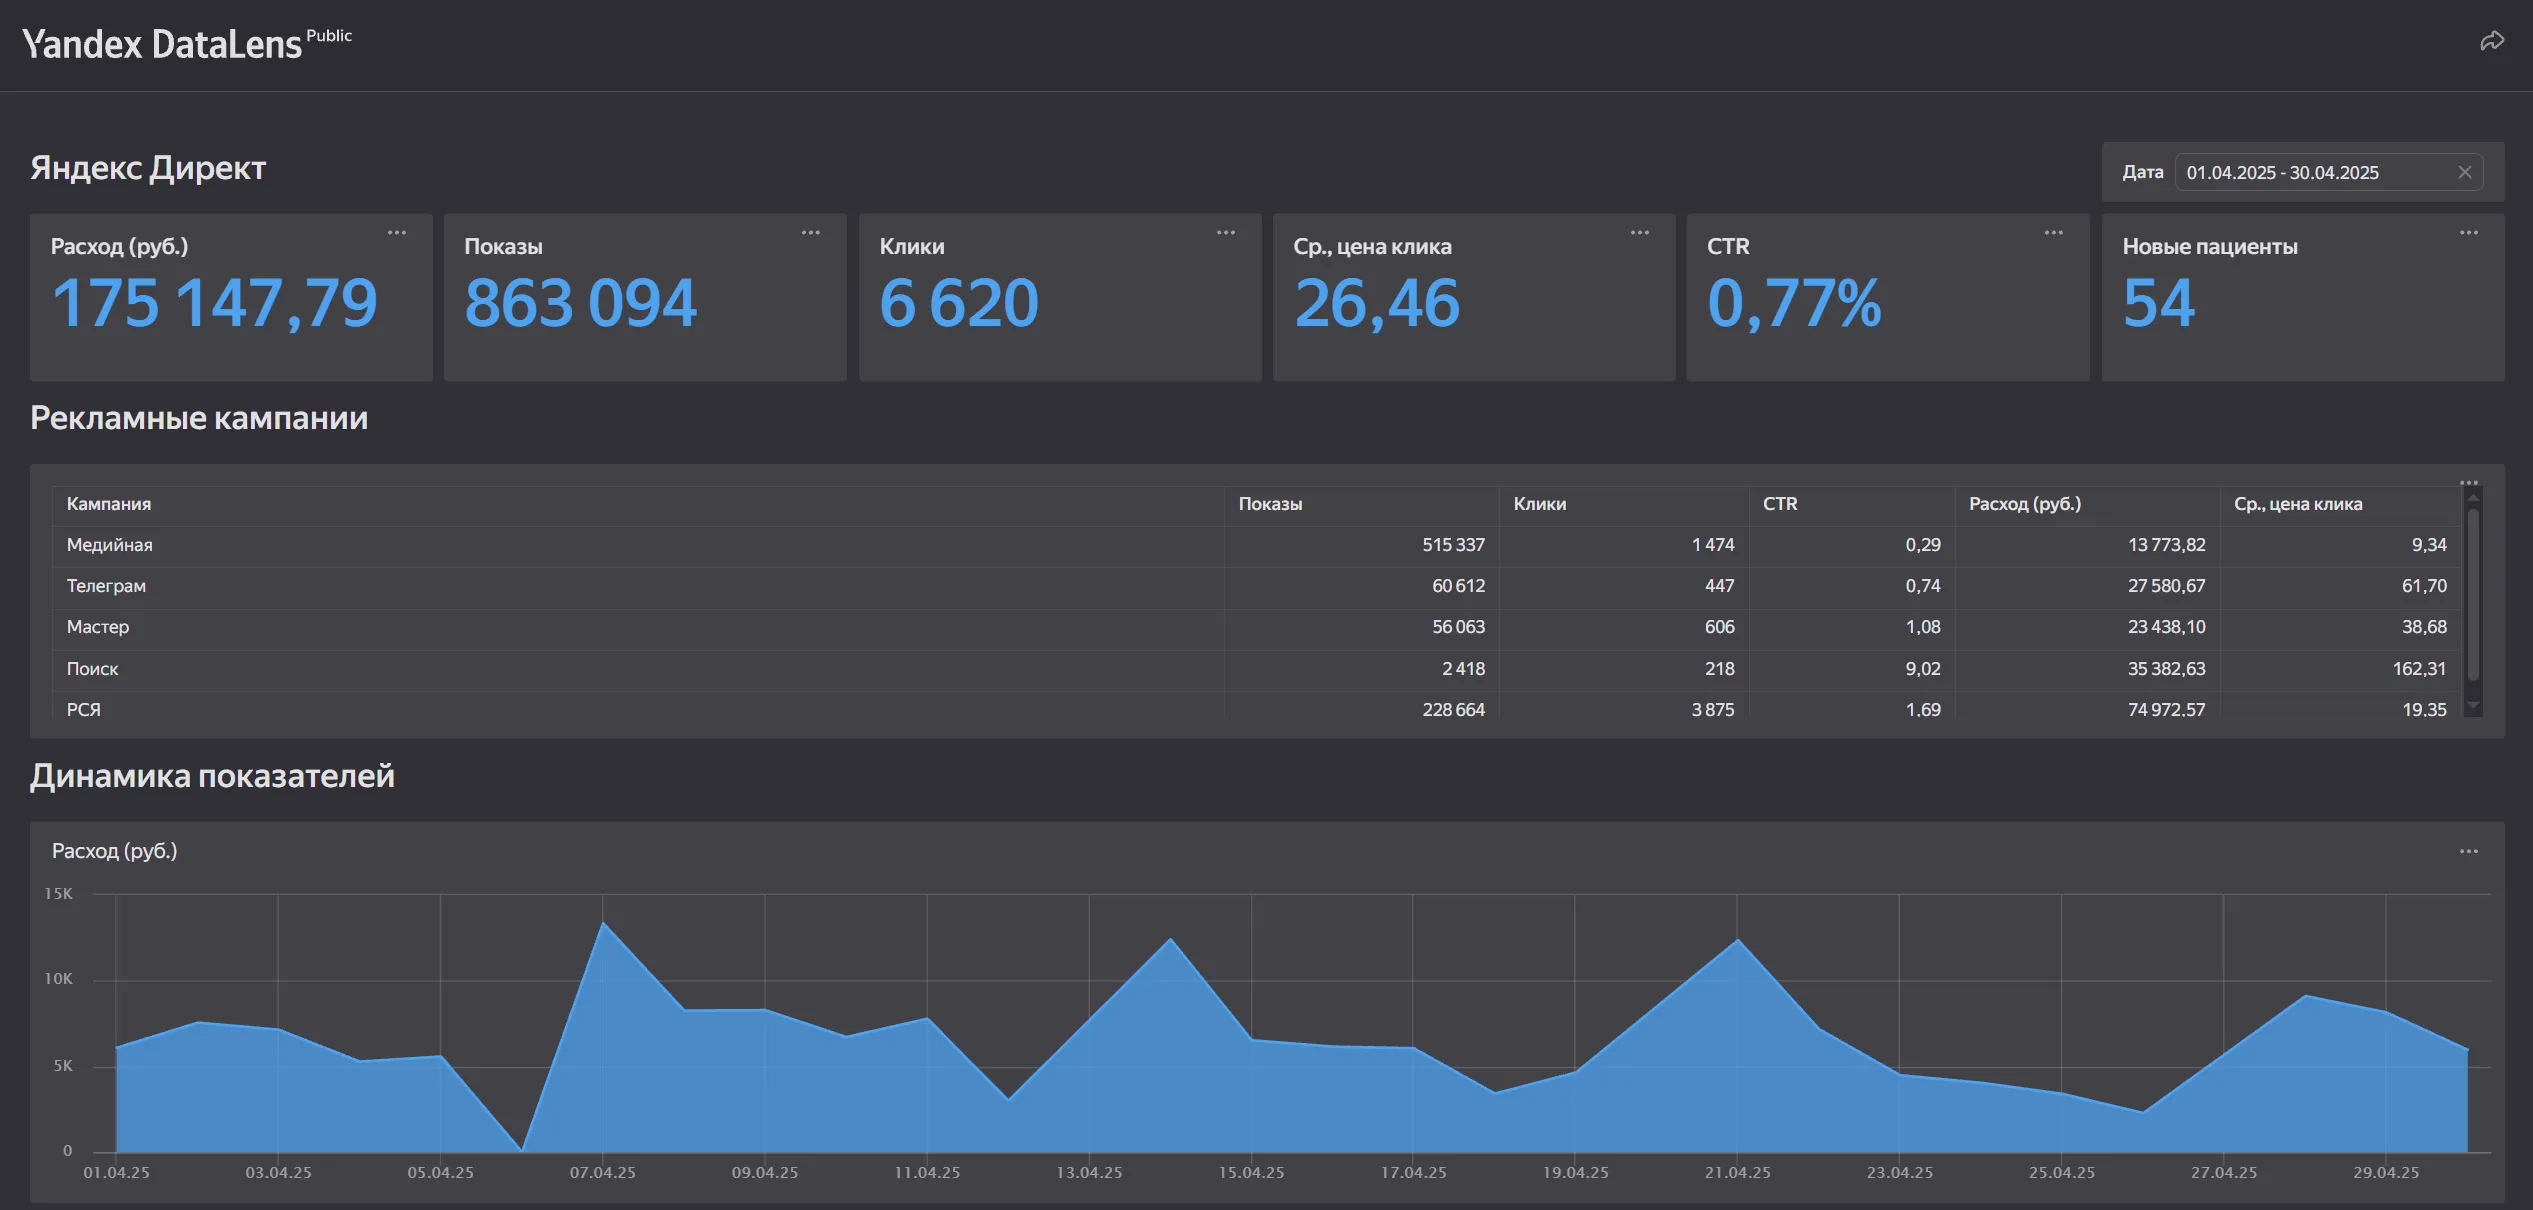Open three-dot menu on Показы card
The height and width of the screenshot is (1210, 2533).
click(x=810, y=233)
